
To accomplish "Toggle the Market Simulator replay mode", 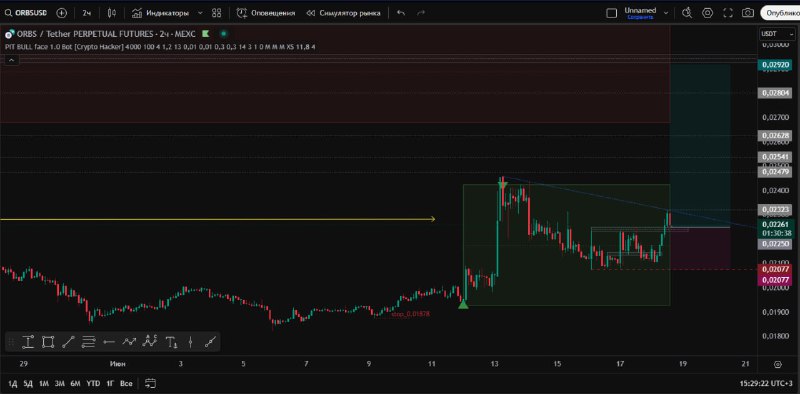I will pos(343,13).
